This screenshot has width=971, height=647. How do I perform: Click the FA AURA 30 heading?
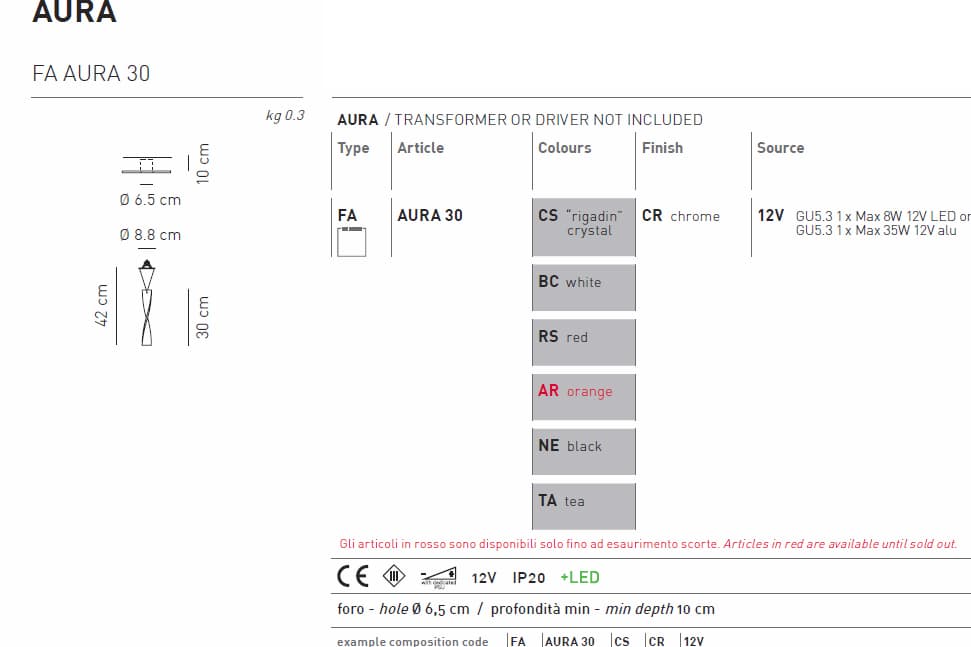pos(91,73)
